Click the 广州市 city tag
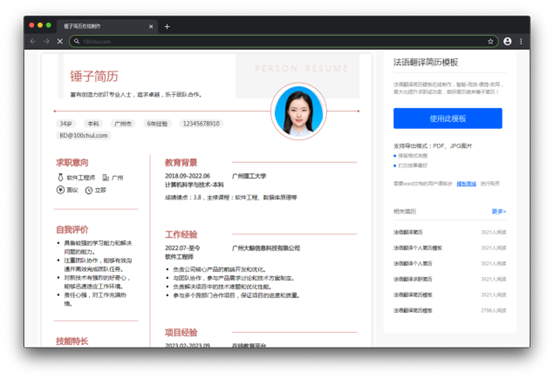Image resolution: width=554 pixels, height=379 pixels. (123, 124)
